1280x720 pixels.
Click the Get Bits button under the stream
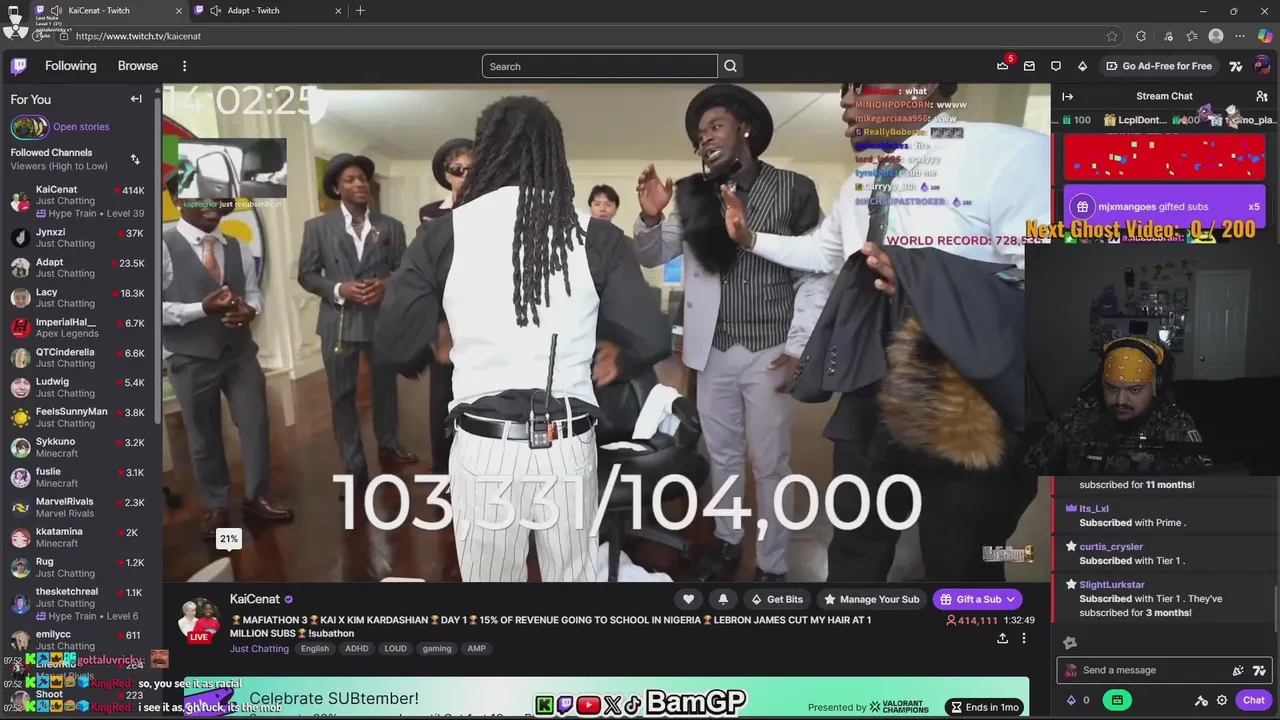(776, 599)
